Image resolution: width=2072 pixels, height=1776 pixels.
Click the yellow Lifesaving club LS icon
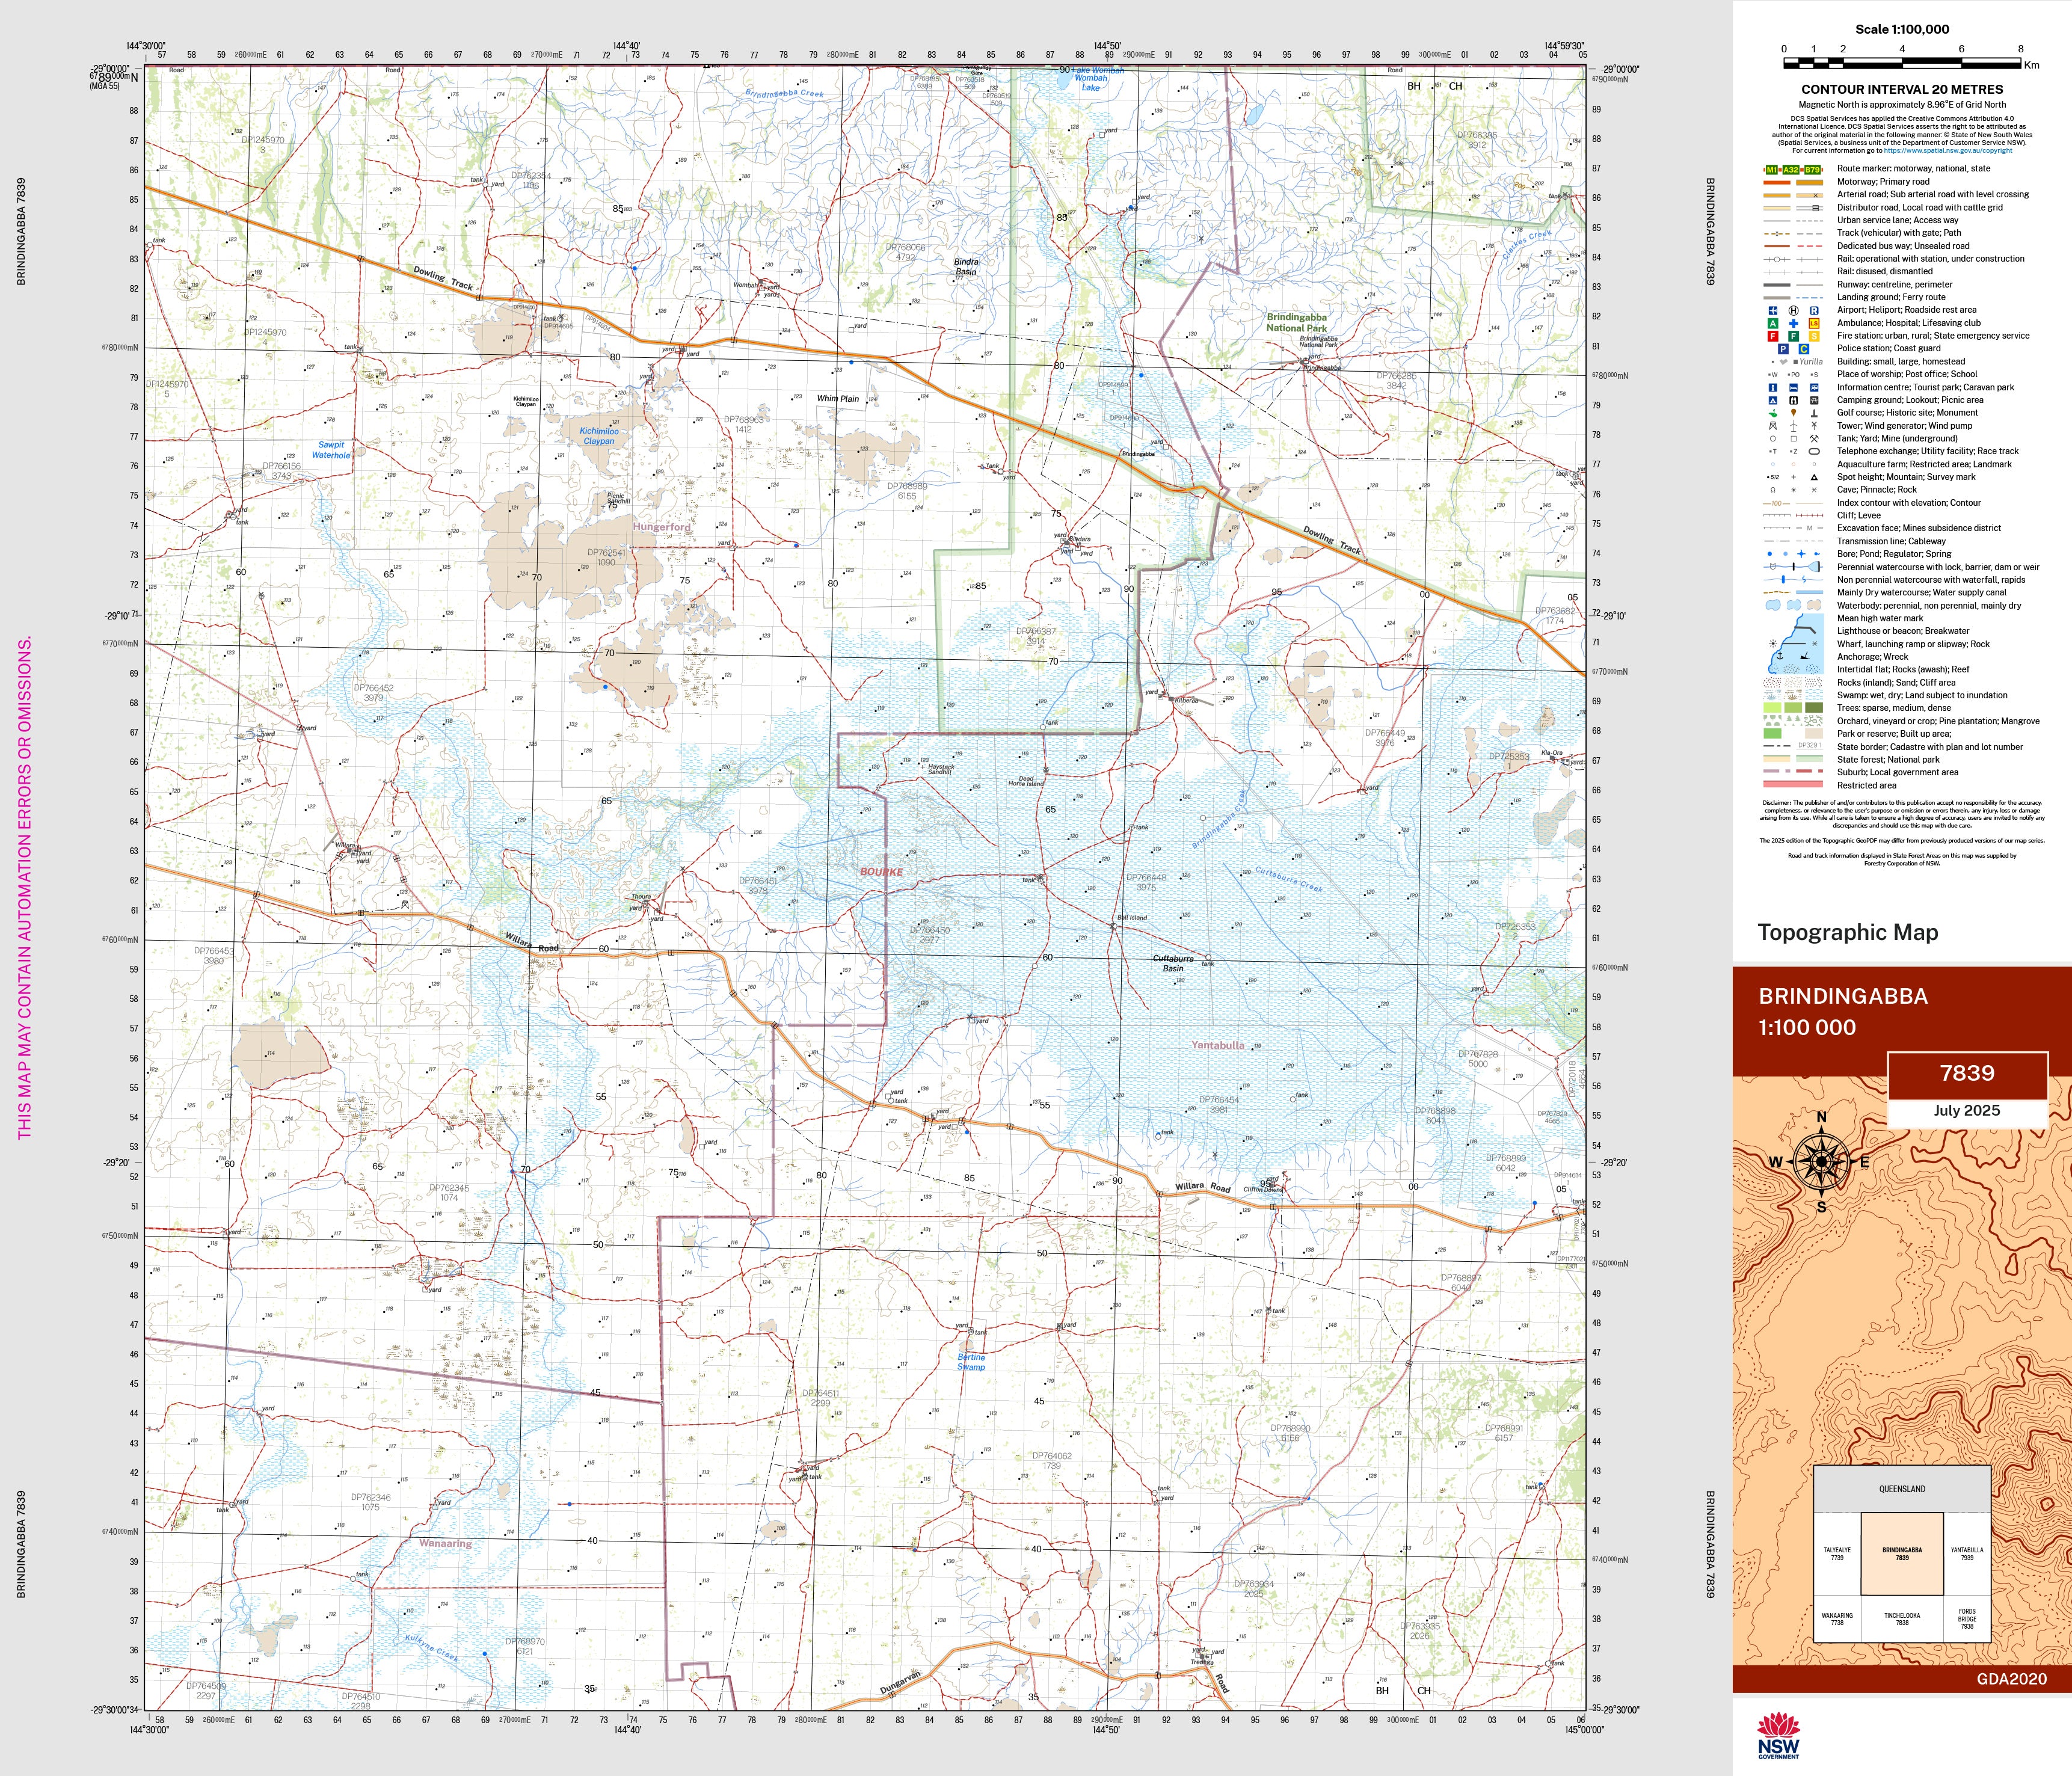click(x=1814, y=323)
